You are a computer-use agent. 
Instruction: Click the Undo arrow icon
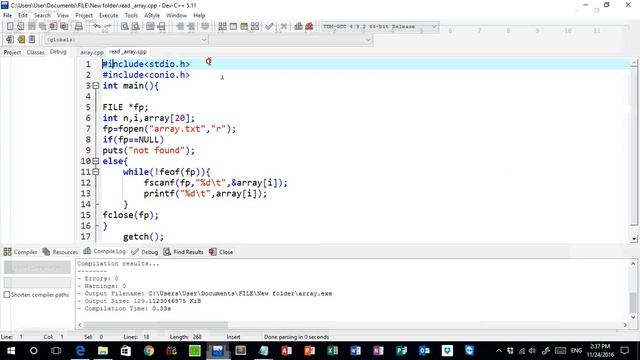[97, 27]
